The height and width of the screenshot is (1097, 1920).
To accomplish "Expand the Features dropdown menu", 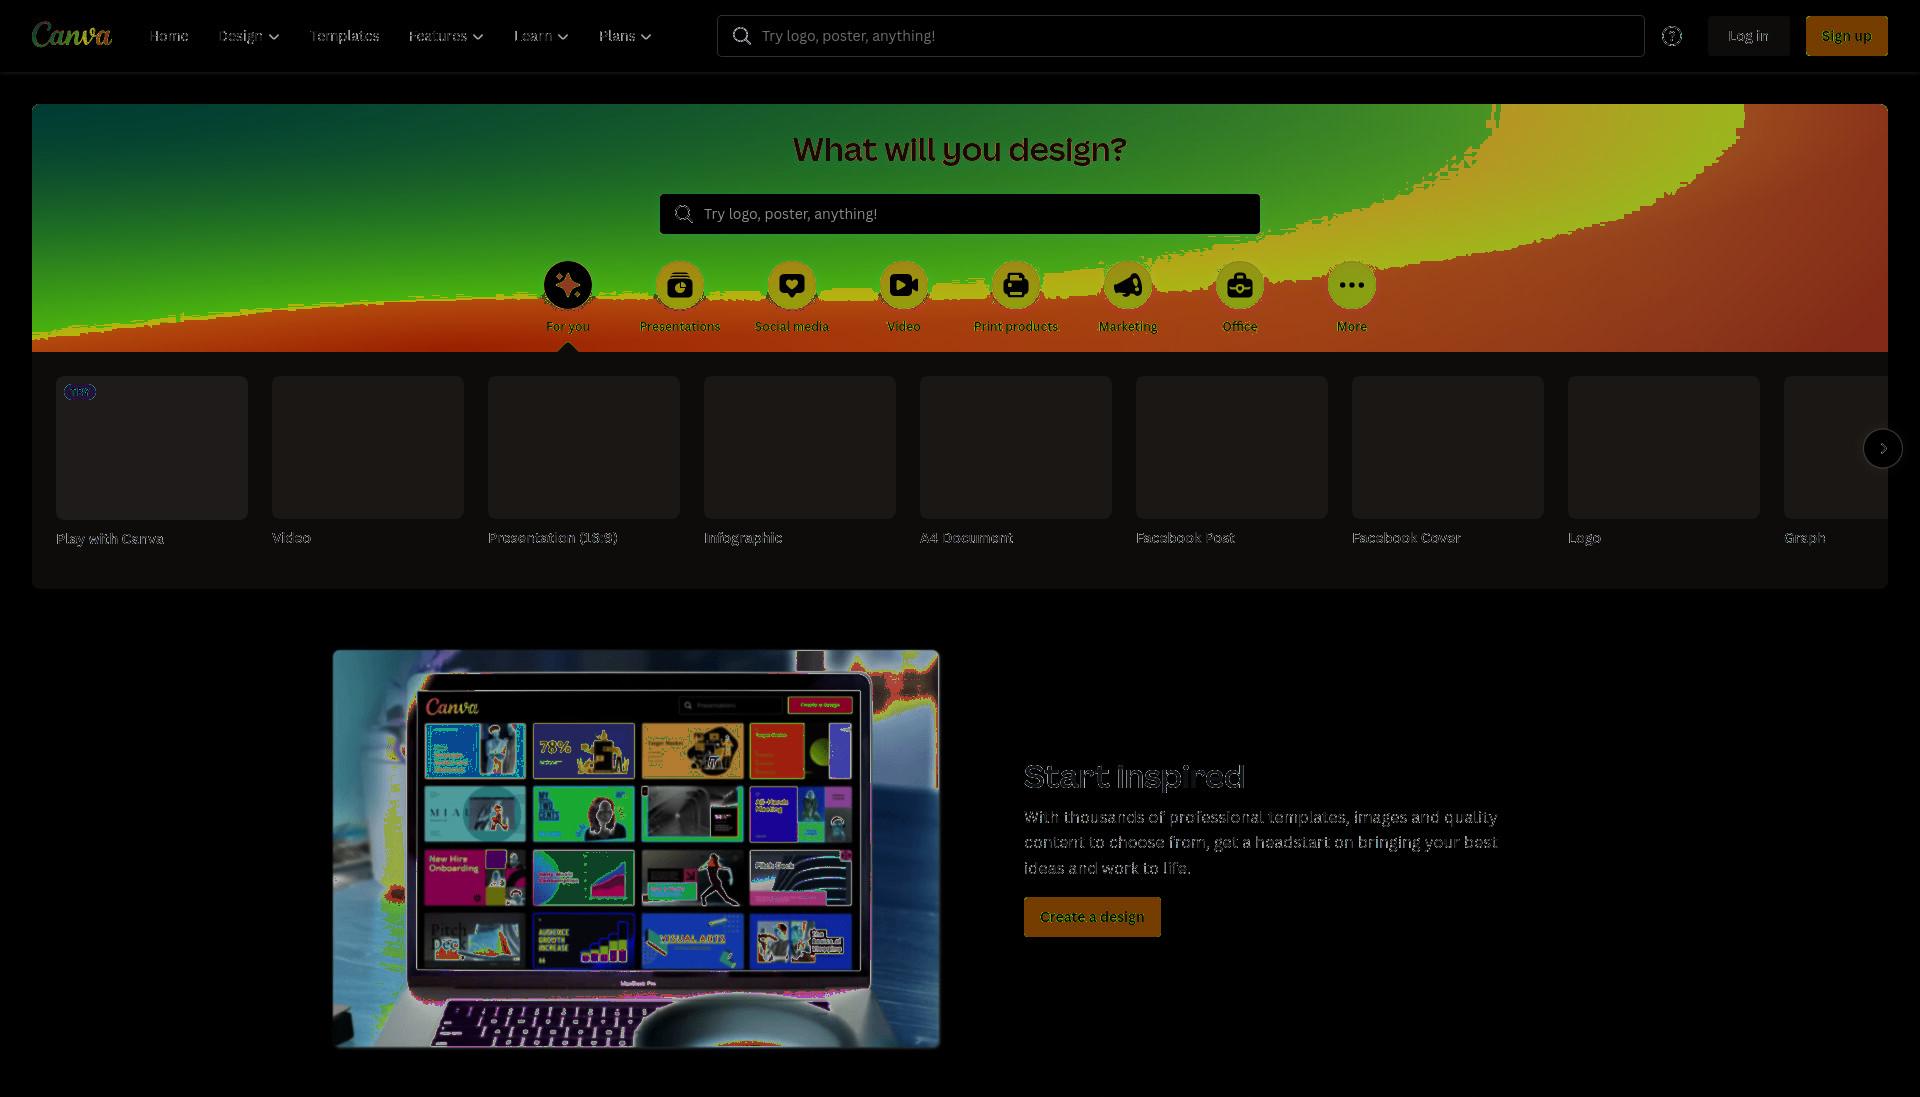I will click(446, 36).
